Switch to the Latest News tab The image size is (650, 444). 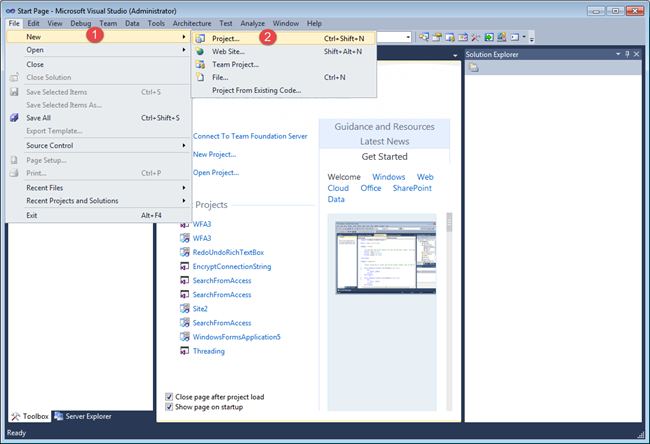pyautogui.click(x=385, y=141)
